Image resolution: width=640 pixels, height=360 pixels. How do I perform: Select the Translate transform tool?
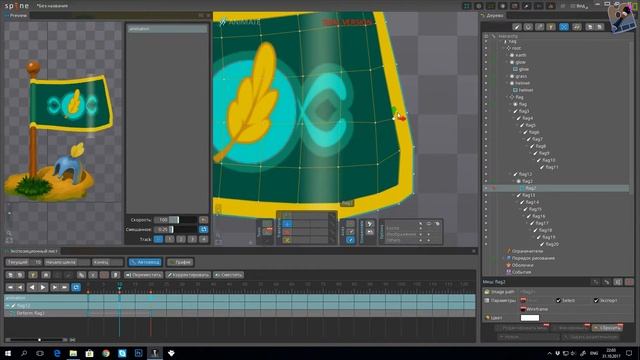(287, 224)
